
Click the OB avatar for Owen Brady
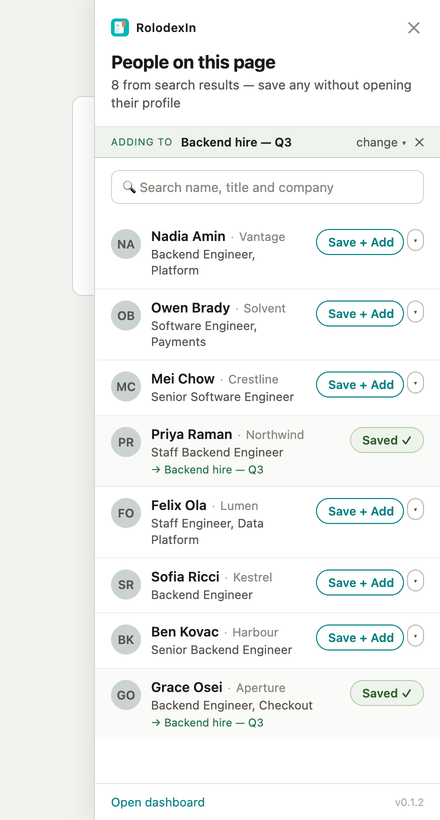click(126, 315)
